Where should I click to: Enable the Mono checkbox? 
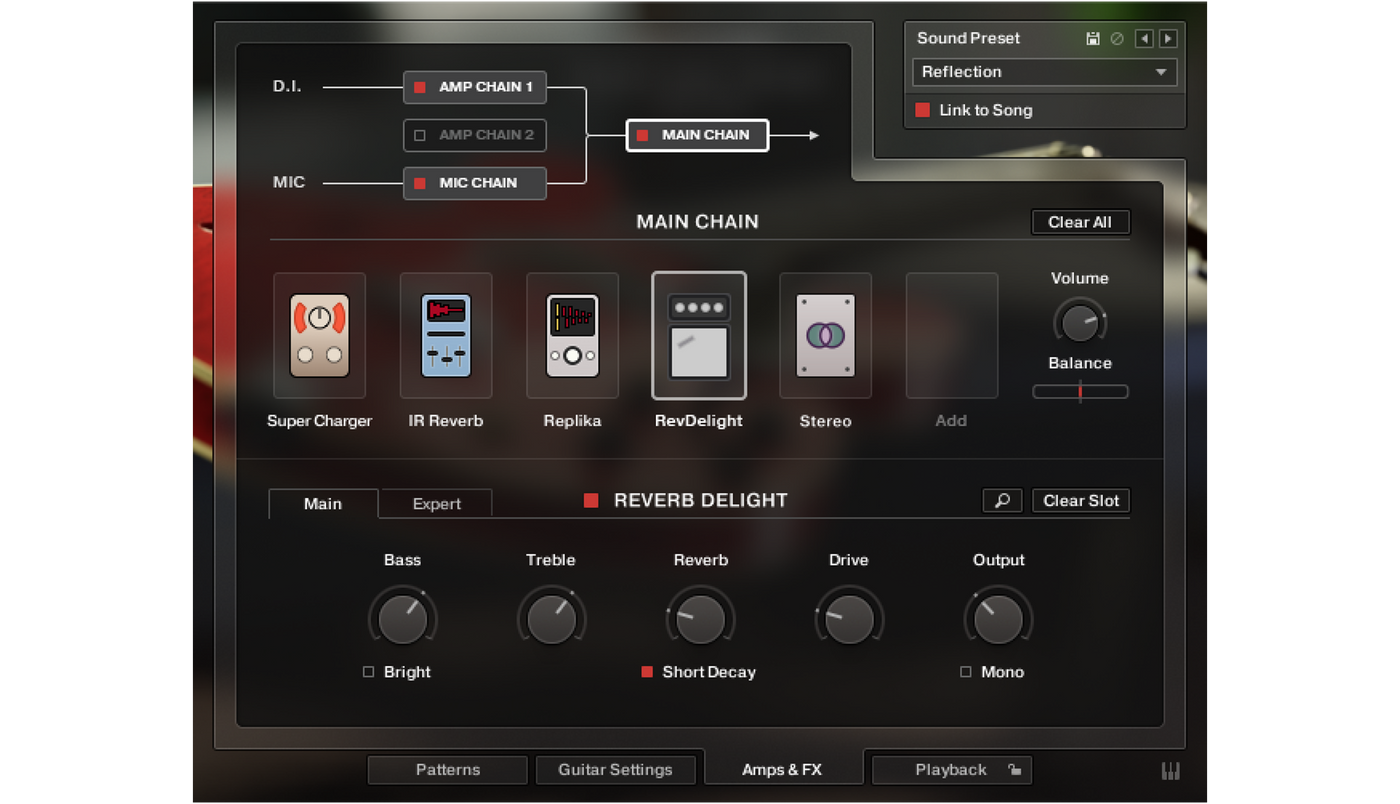click(966, 672)
